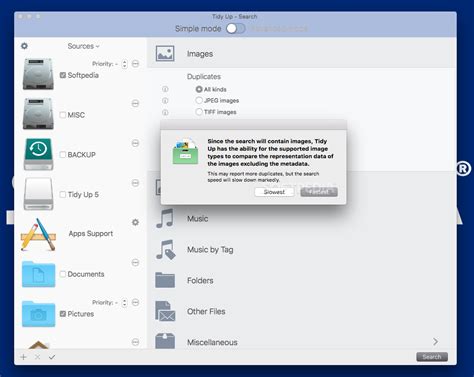Adjust Softpedia priority stepper
This screenshot has height=377, width=474.
(x=124, y=64)
